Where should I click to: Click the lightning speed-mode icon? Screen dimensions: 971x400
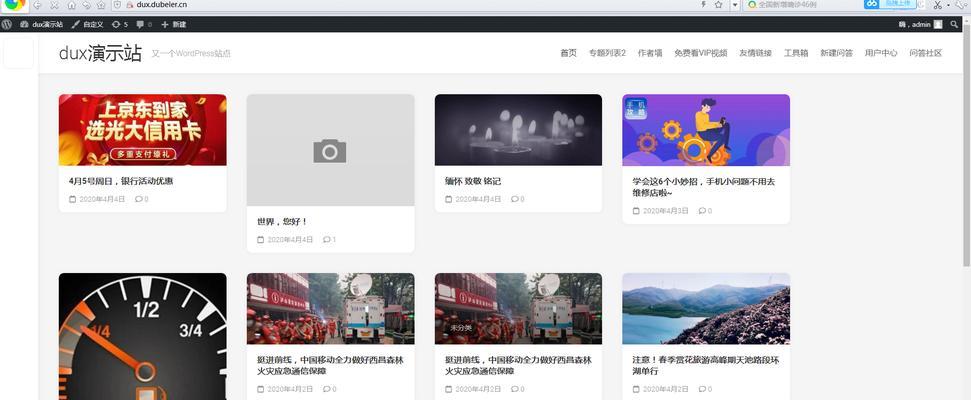tap(703, 5)
